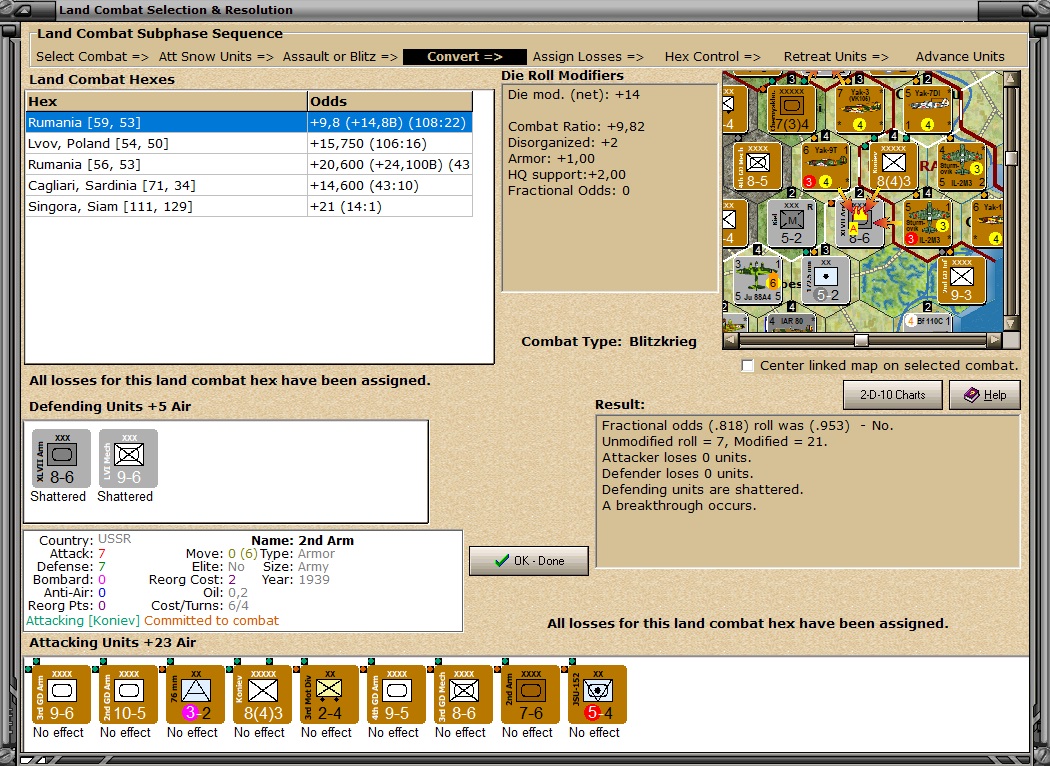Viewport: 1050px width, 766px height.
Task: Click the +15,750 (106:16) odds cell
Action: 390,143
